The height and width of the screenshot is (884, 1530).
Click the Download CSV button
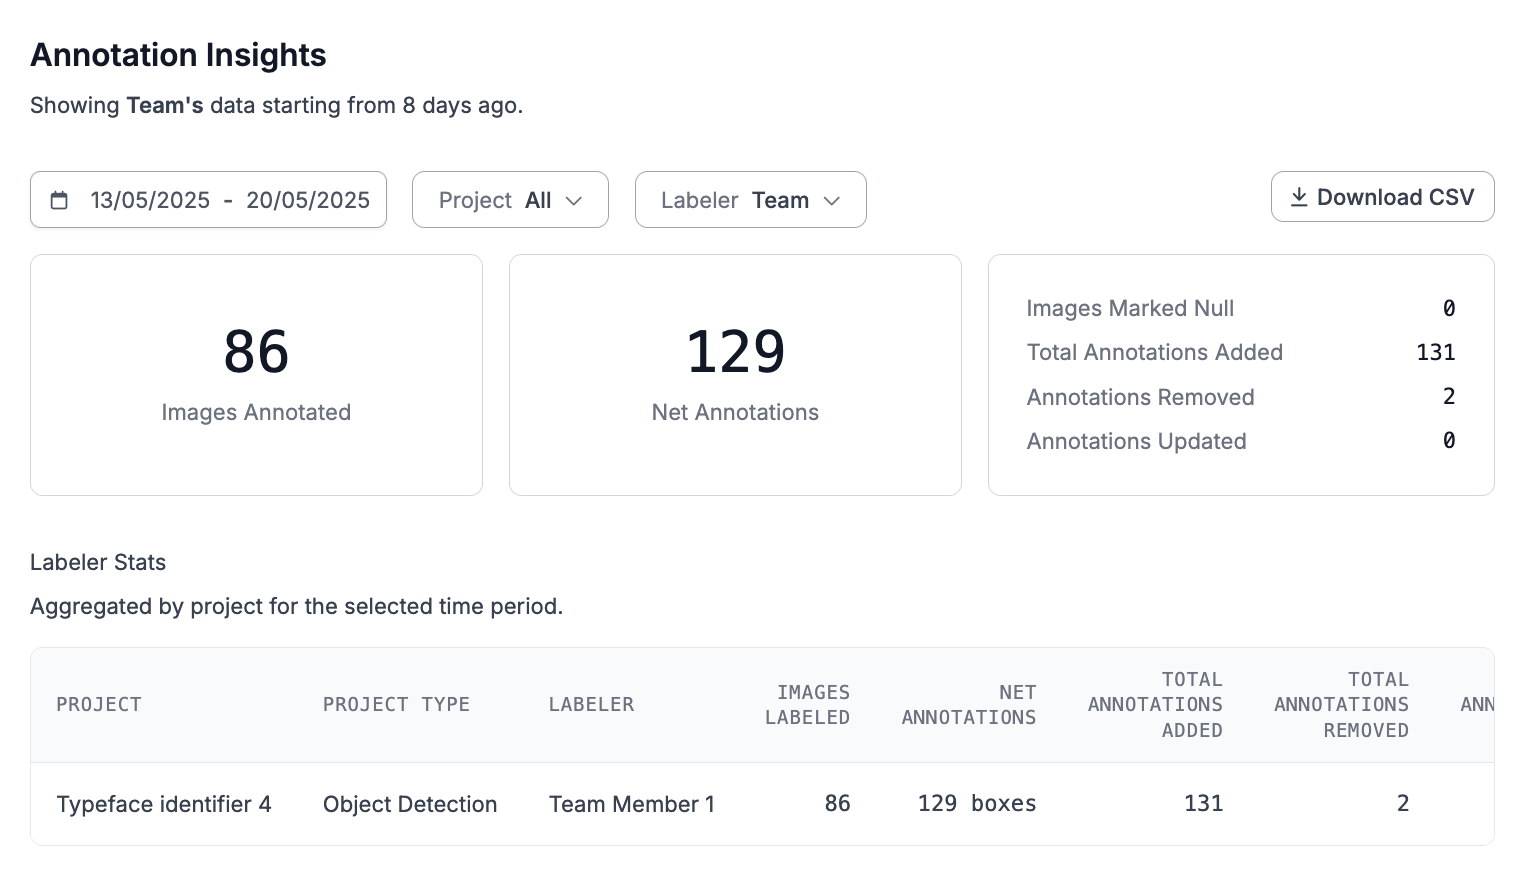(1382, 197)
